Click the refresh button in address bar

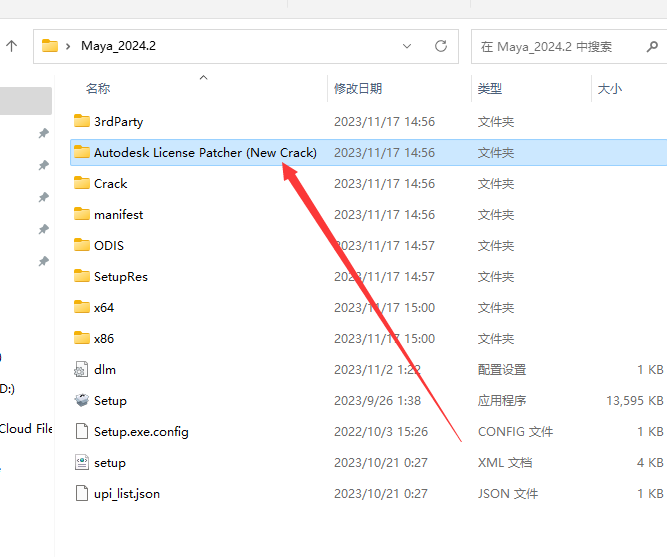click(x=440, y=46)
